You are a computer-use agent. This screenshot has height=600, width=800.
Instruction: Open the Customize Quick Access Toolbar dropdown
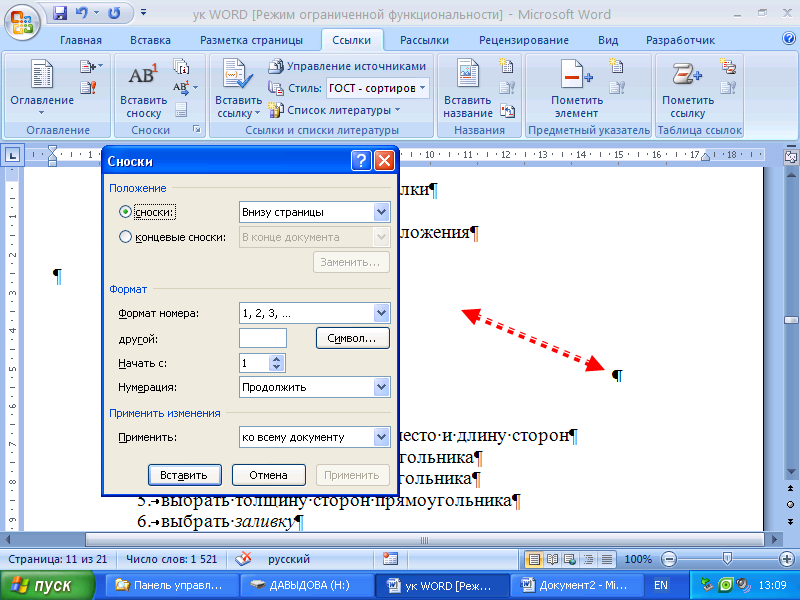coord(143,12)
